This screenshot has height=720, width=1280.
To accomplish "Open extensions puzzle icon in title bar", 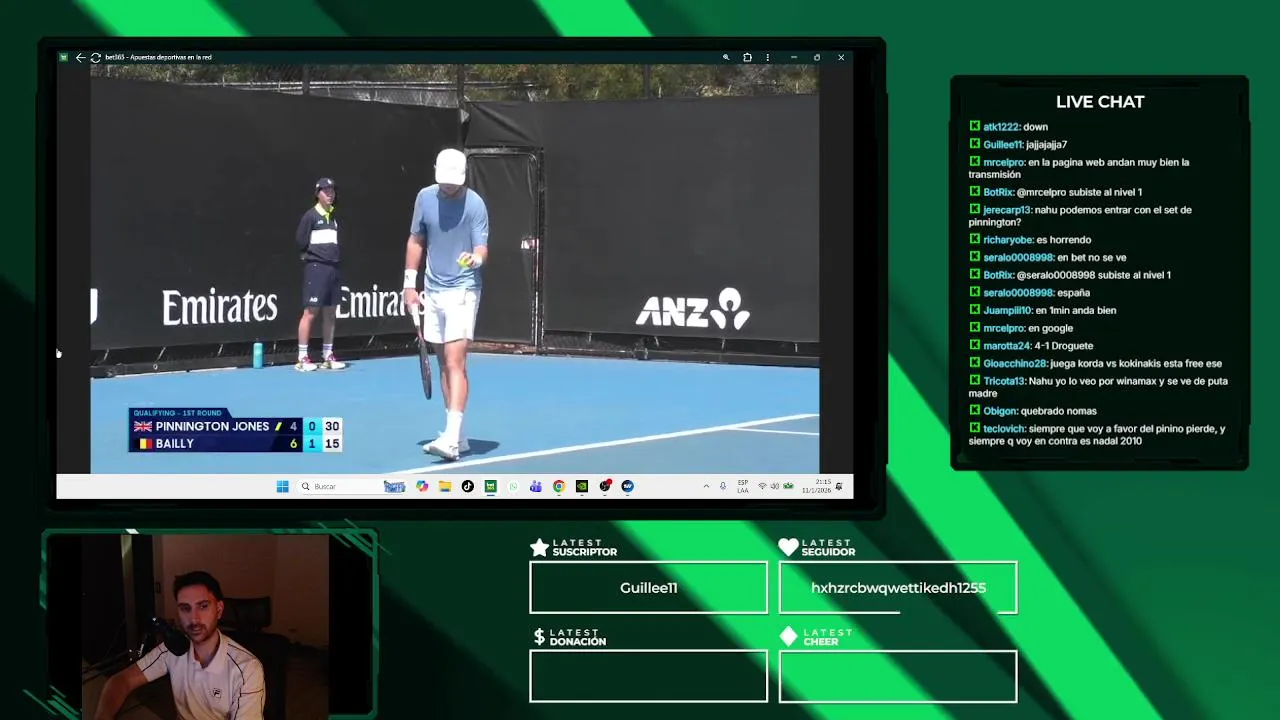I will (x=747, y=57).
